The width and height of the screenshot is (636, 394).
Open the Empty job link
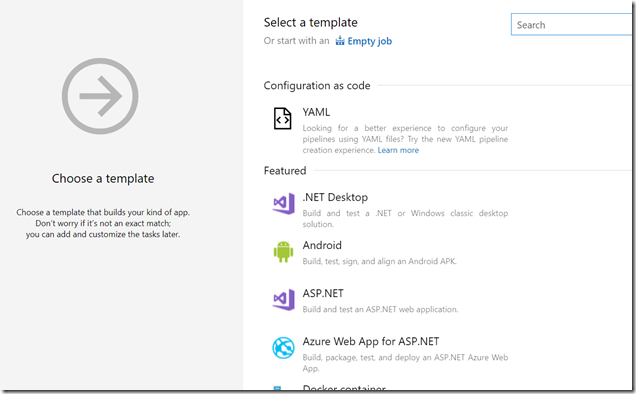370,41
